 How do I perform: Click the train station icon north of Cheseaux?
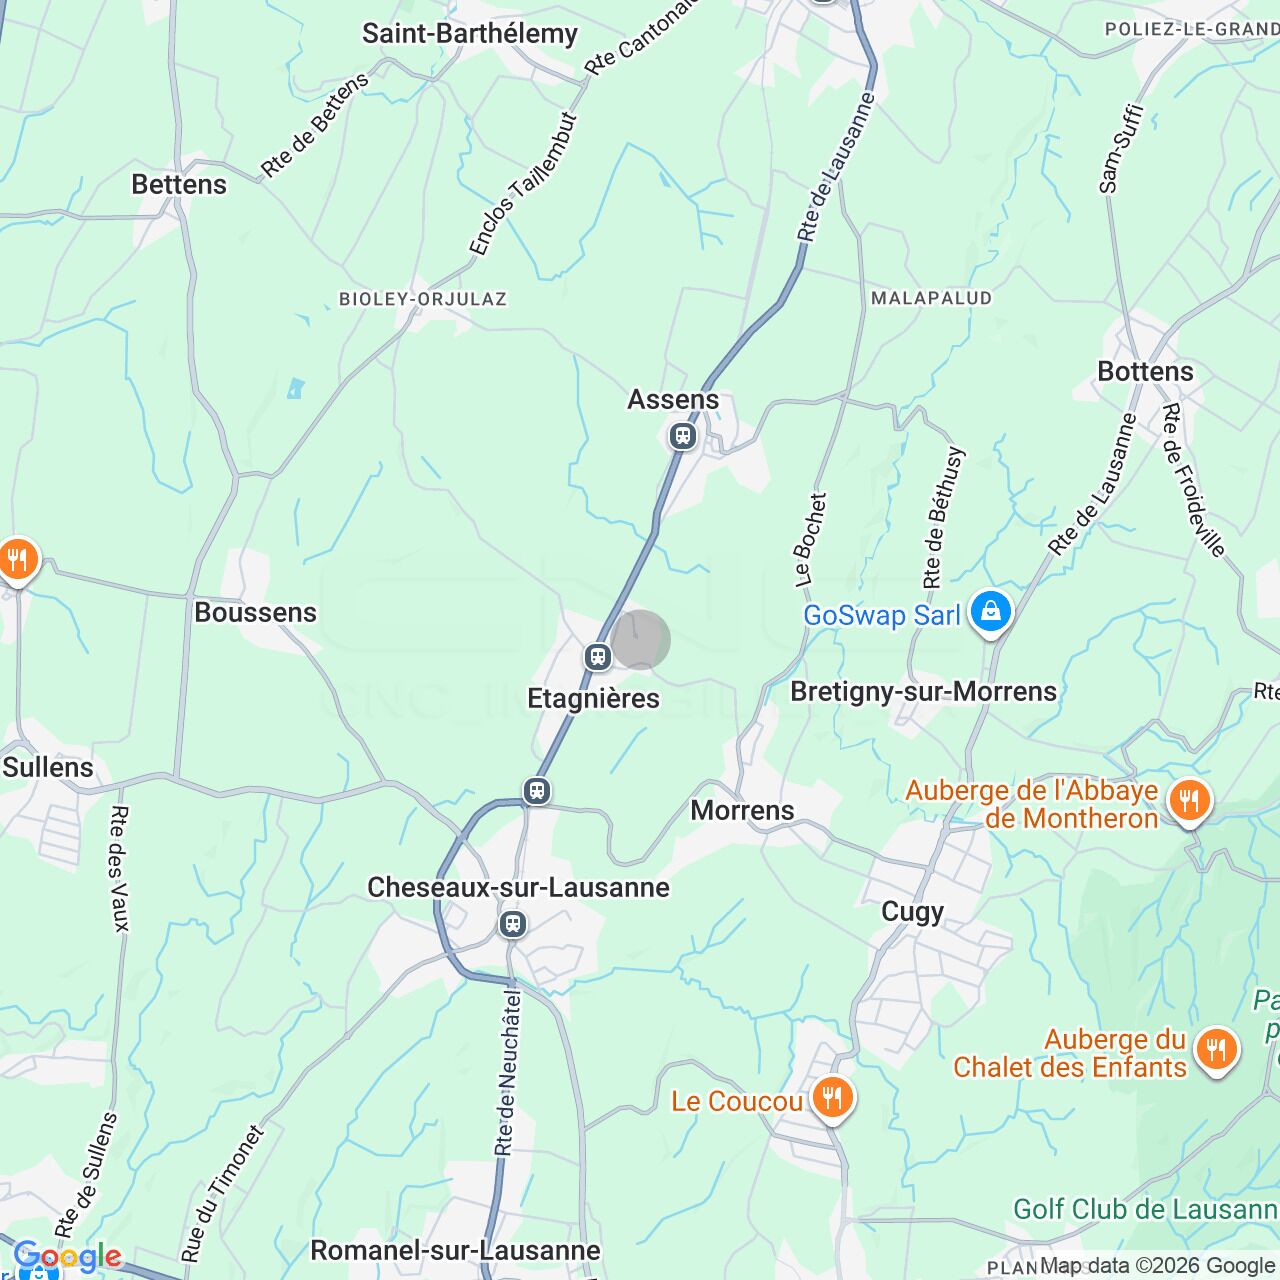(x=537, y=791)
